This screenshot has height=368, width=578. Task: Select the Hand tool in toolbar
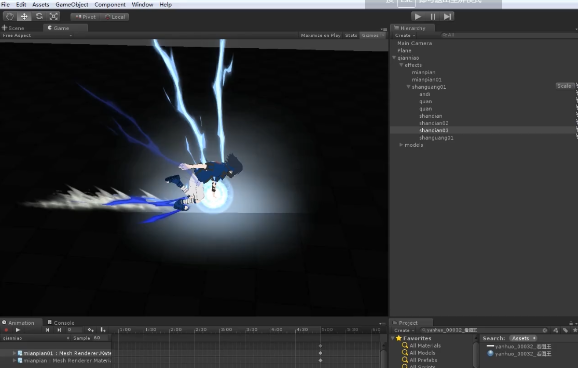[10, 17]
